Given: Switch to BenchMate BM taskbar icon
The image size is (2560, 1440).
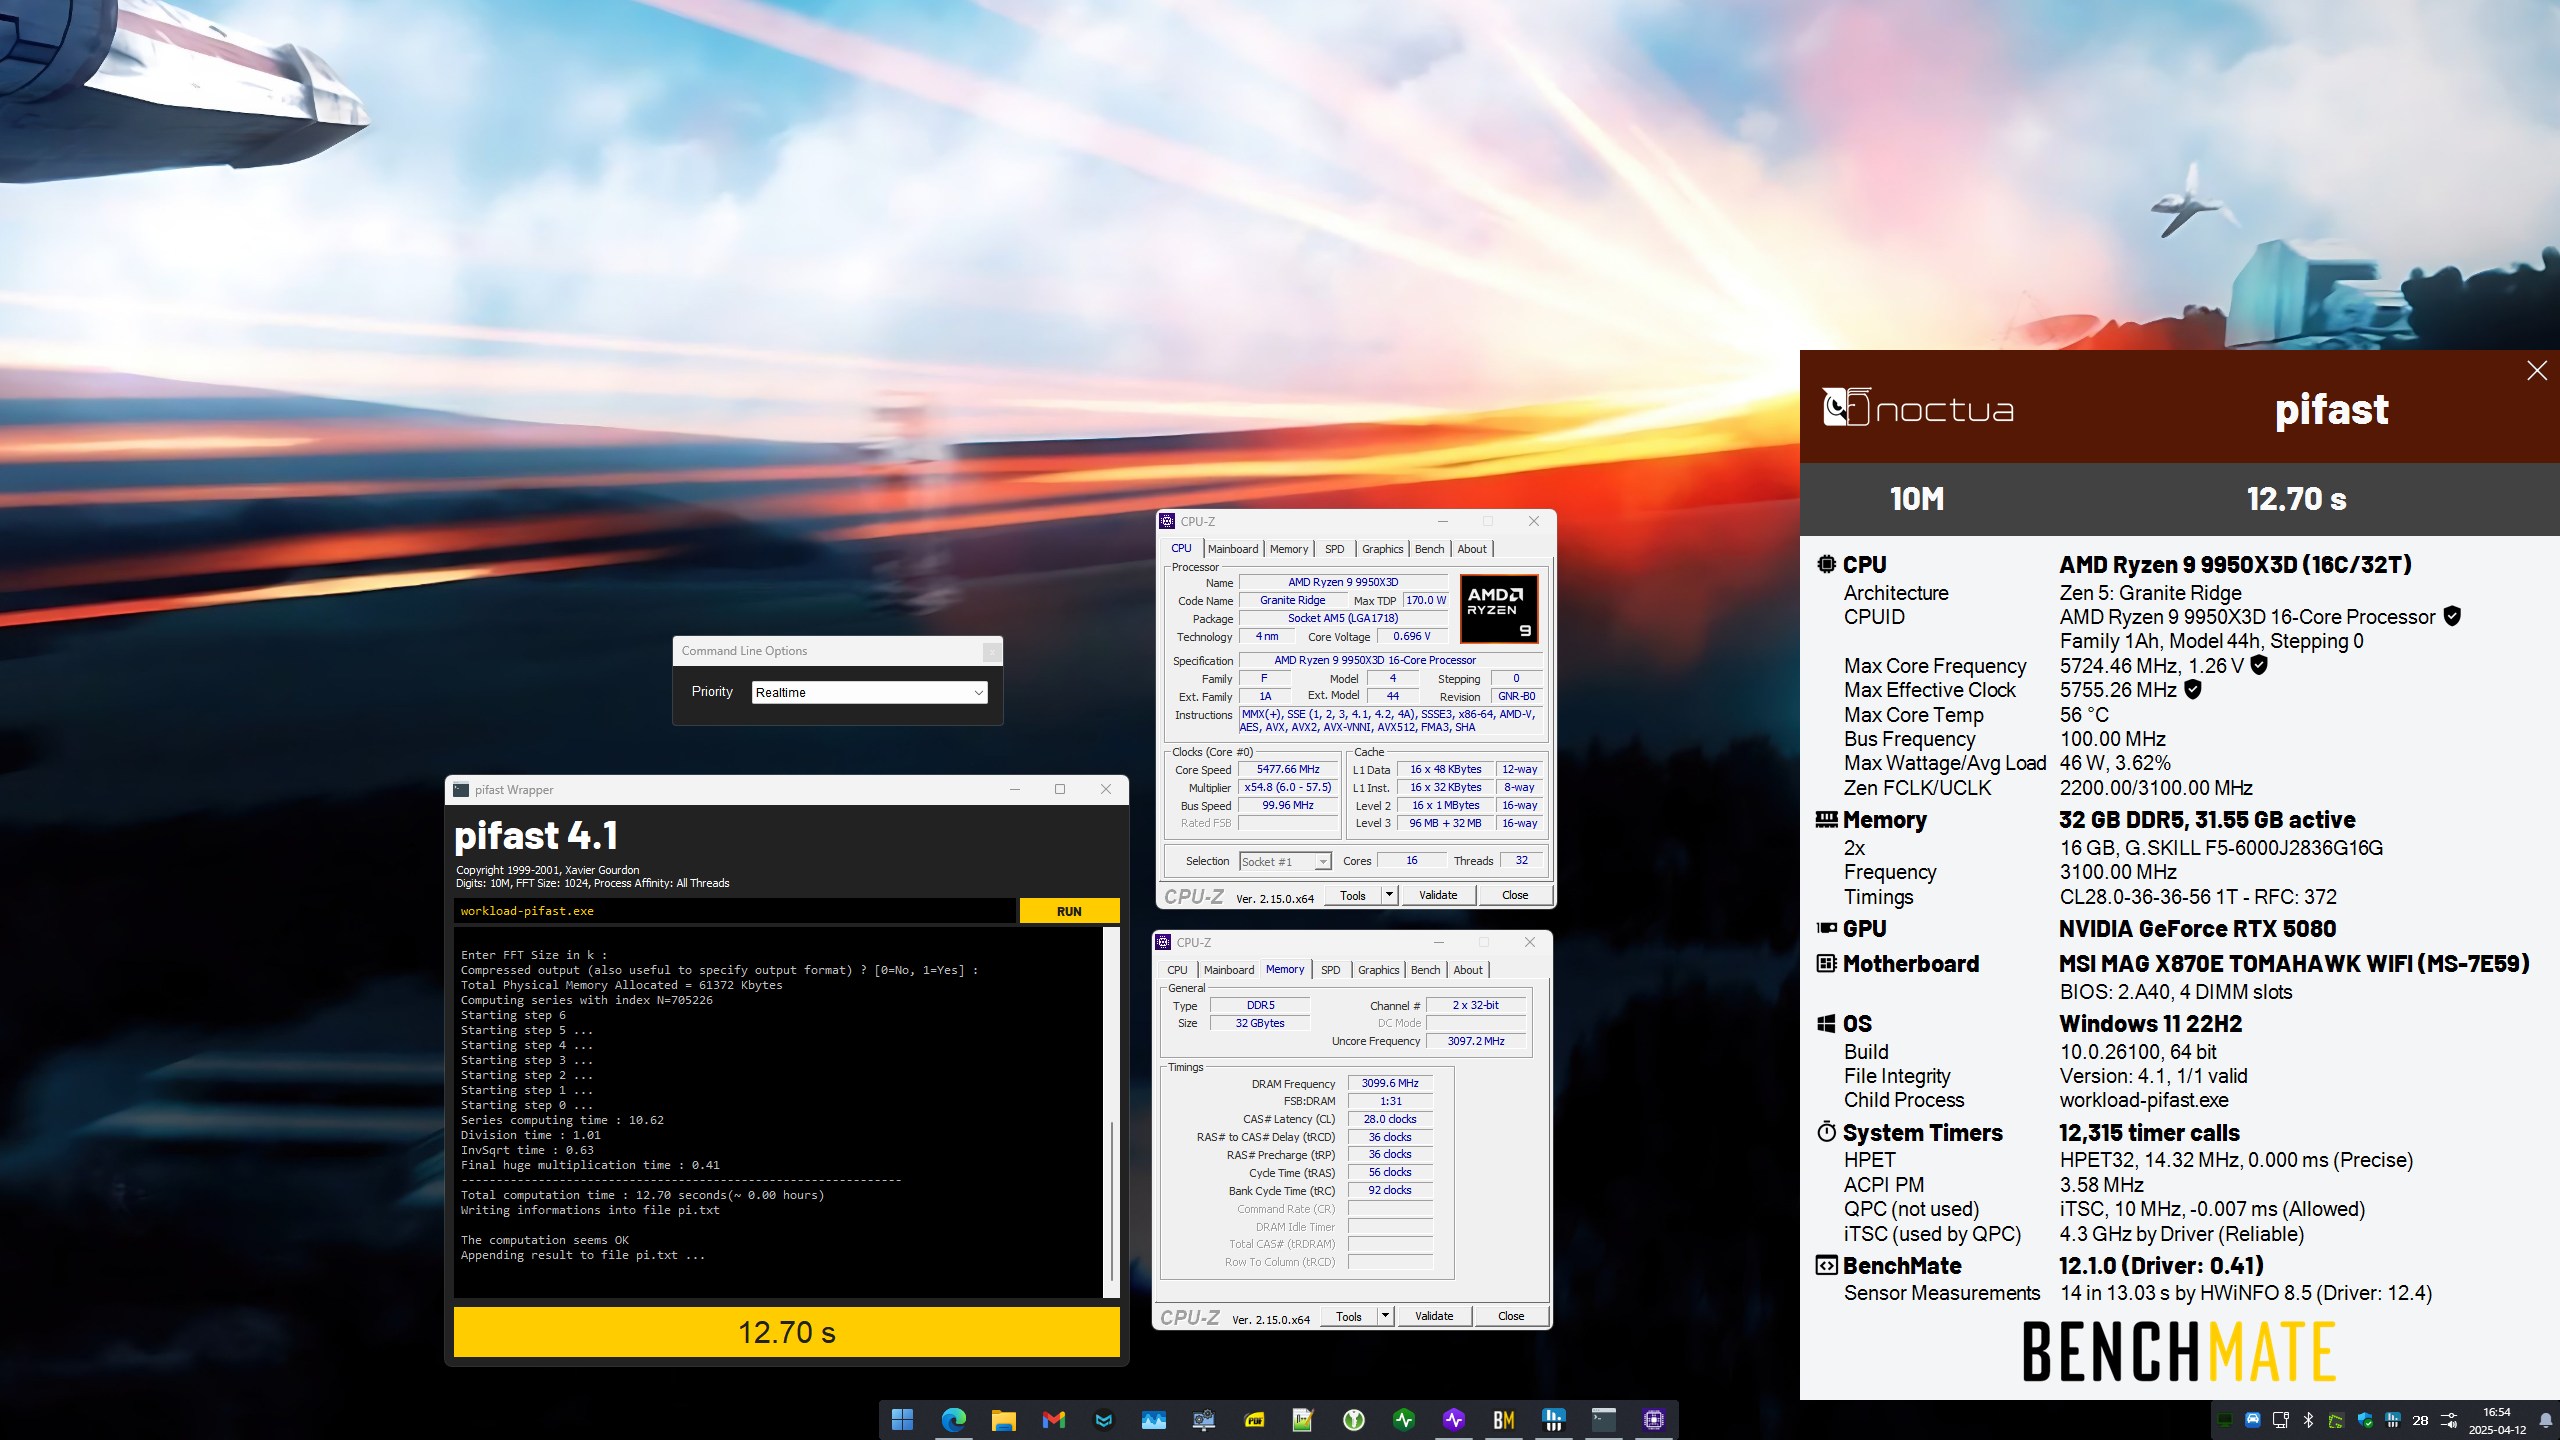Looking at the screenshot, I should (x=1503, y=1419).
